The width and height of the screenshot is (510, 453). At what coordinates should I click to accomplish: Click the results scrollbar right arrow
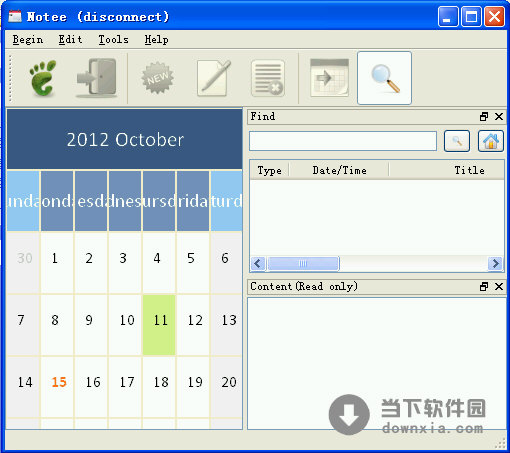[x=496, y=264]
